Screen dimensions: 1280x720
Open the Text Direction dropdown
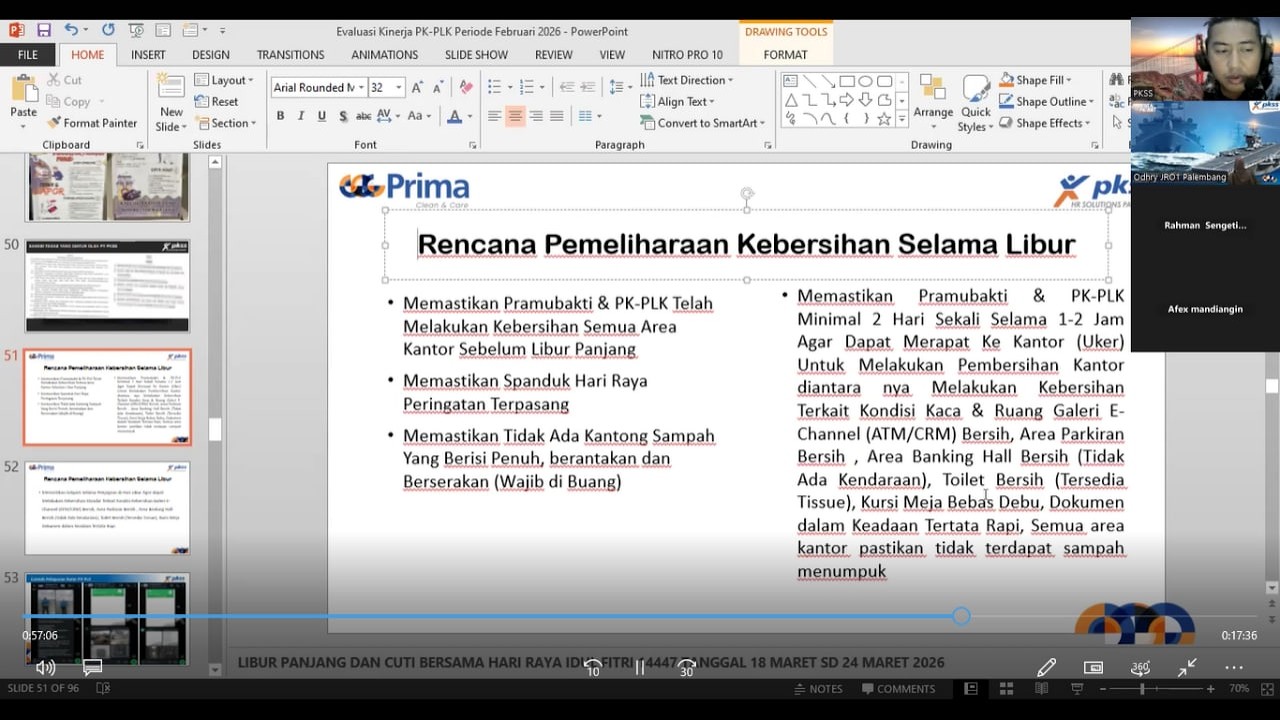point(687,80)
